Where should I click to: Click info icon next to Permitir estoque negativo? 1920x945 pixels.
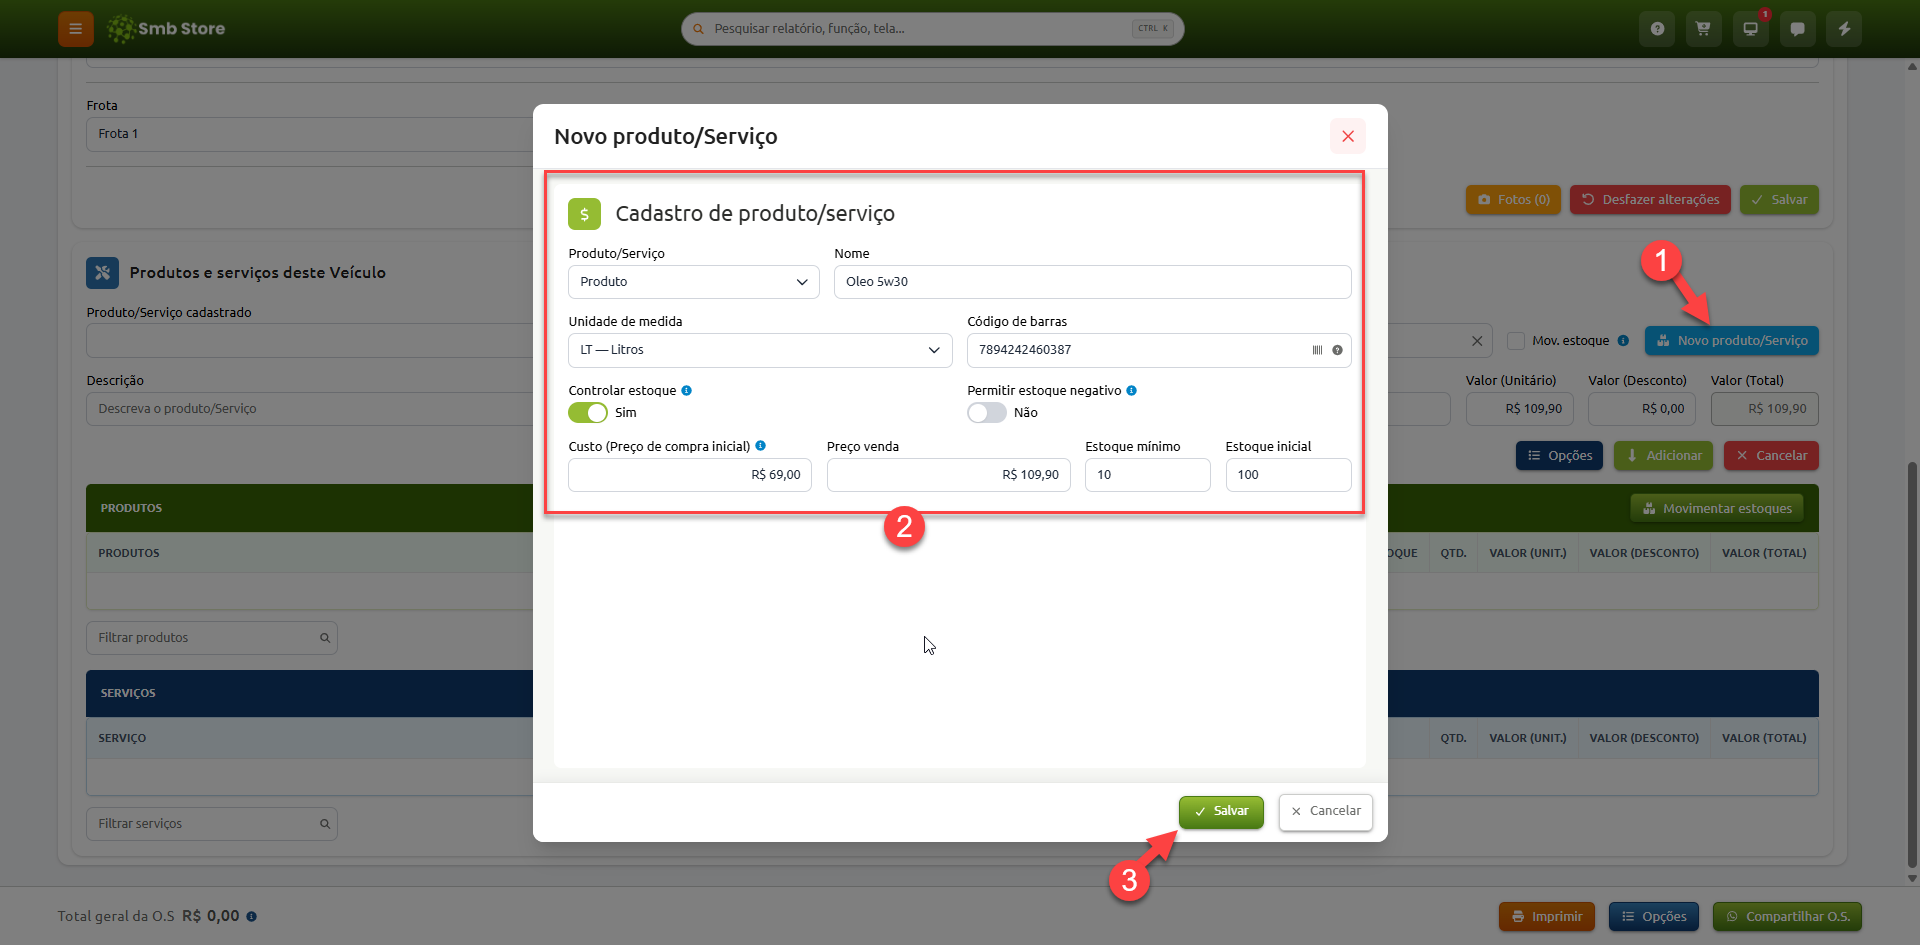pyautogui.click(x=1131, y=391)
